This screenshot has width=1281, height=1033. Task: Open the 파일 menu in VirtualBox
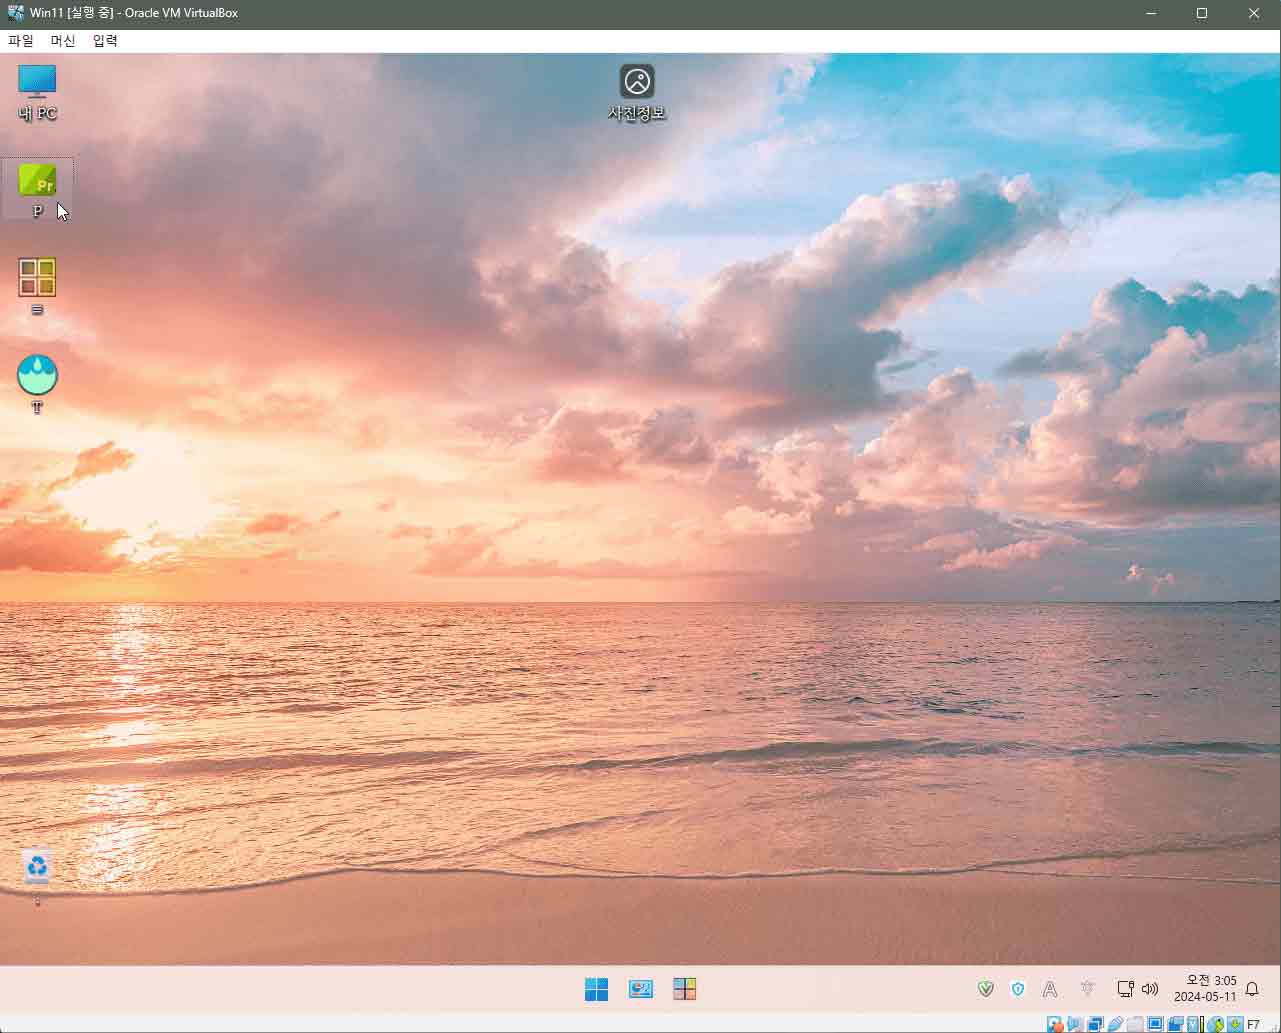(21, 41)
